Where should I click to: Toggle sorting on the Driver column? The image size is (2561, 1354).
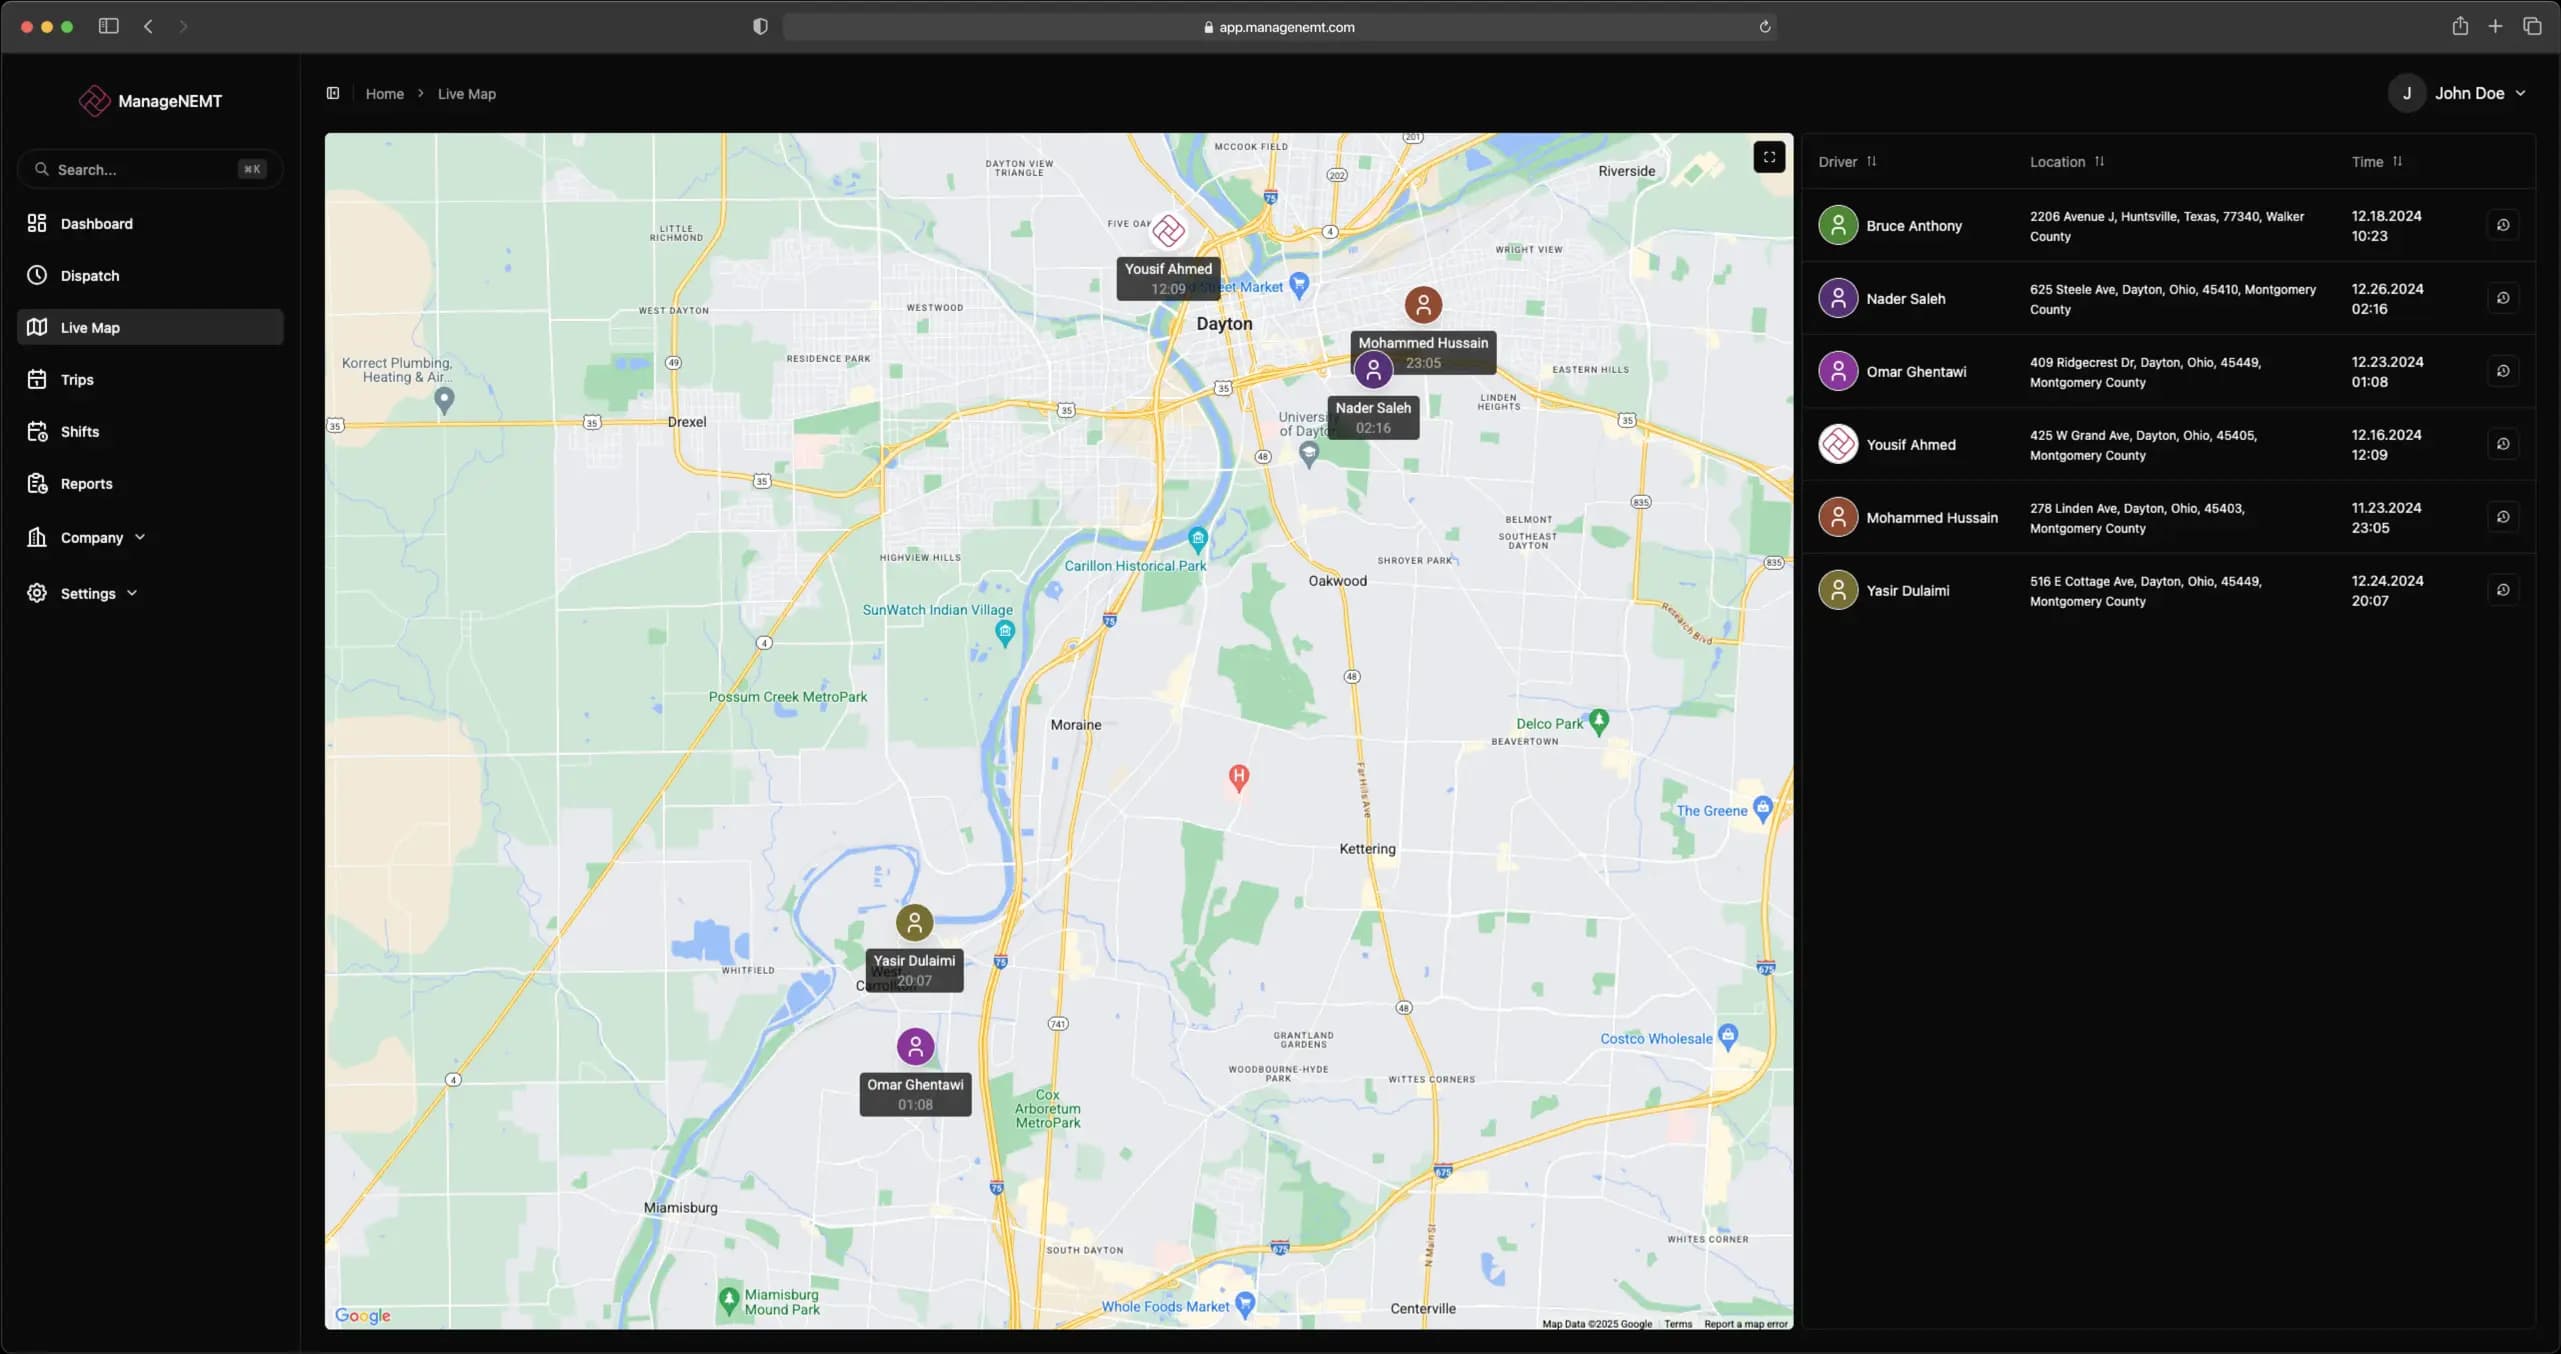tap(1869, 160)
